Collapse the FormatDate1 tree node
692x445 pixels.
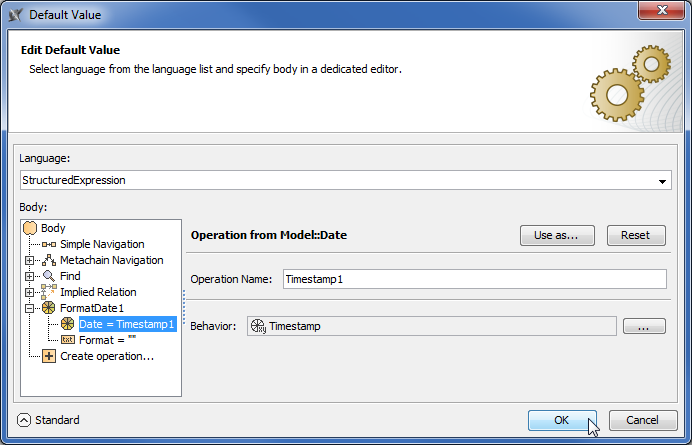coord(31,308)
